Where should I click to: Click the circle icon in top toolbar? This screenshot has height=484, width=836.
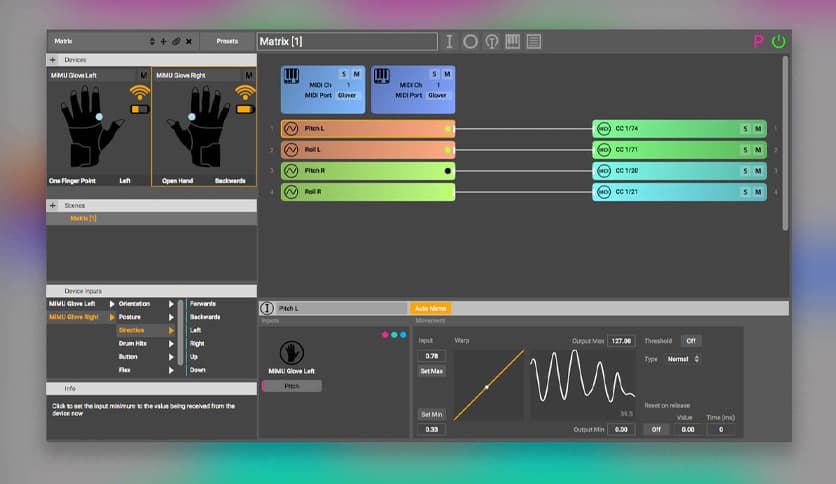[470, 41]
